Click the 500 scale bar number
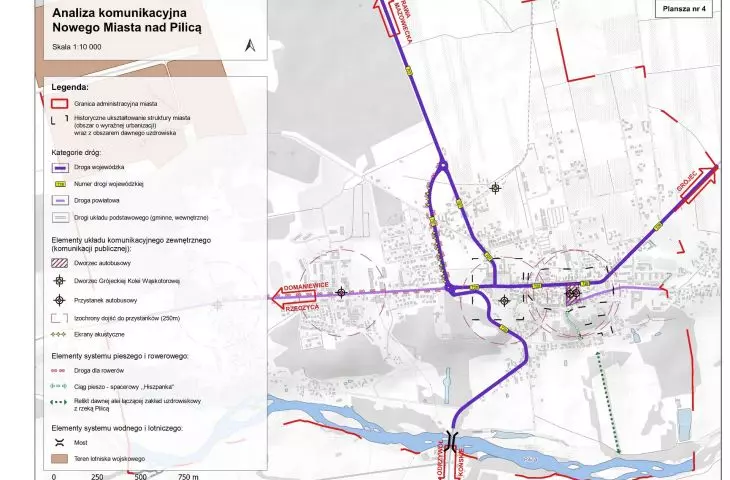Screen dimensions: 730x480 click(140, 476)
